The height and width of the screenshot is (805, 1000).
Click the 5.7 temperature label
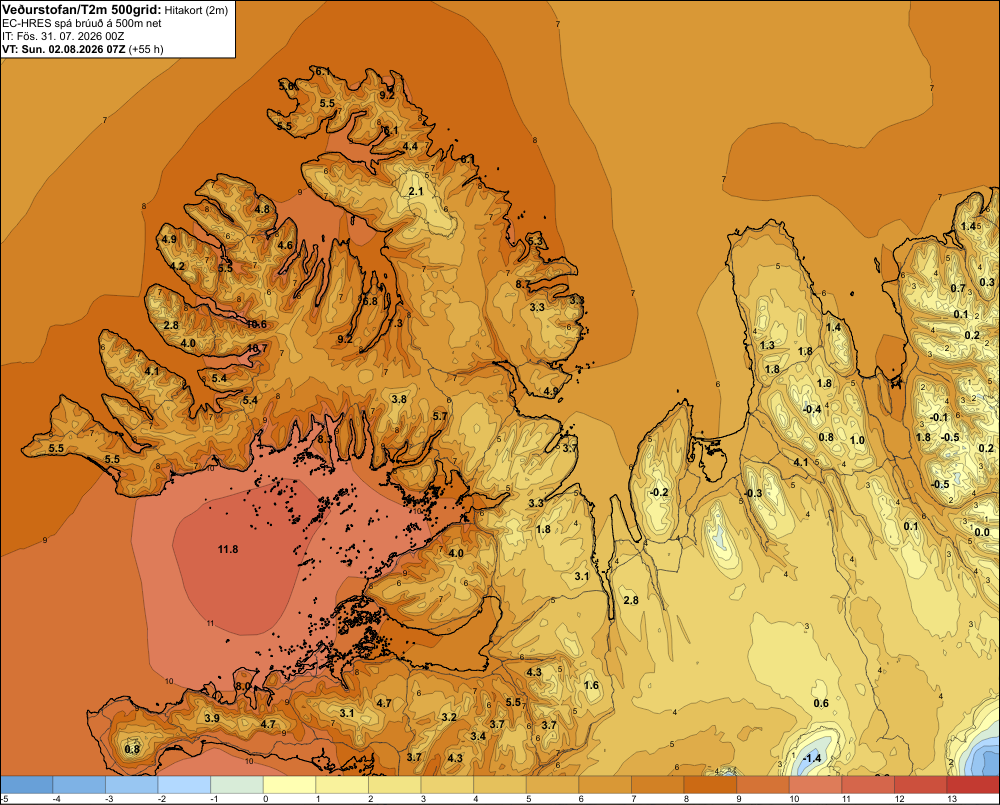(x=439, y=417)
